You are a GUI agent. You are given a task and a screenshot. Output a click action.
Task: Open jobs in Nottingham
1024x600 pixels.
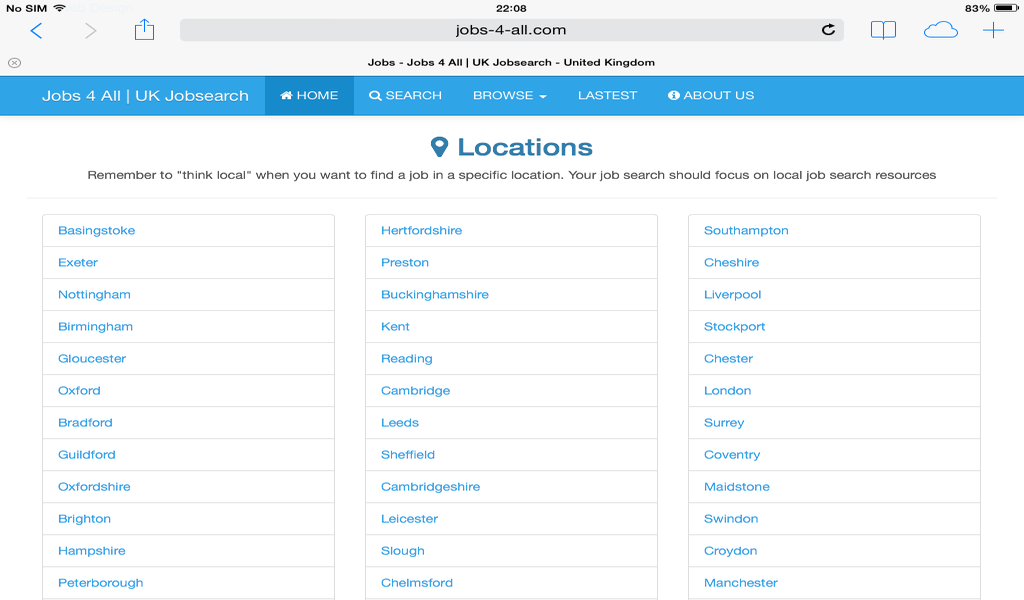94,294
